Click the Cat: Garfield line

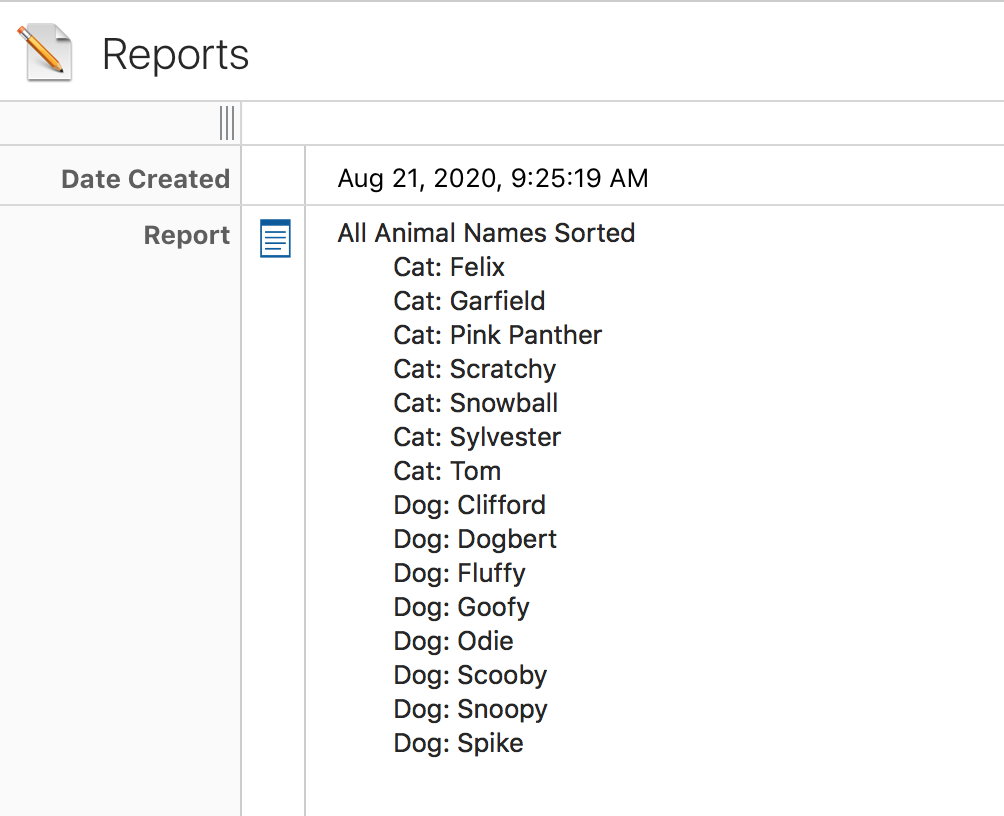click(469, 301)
